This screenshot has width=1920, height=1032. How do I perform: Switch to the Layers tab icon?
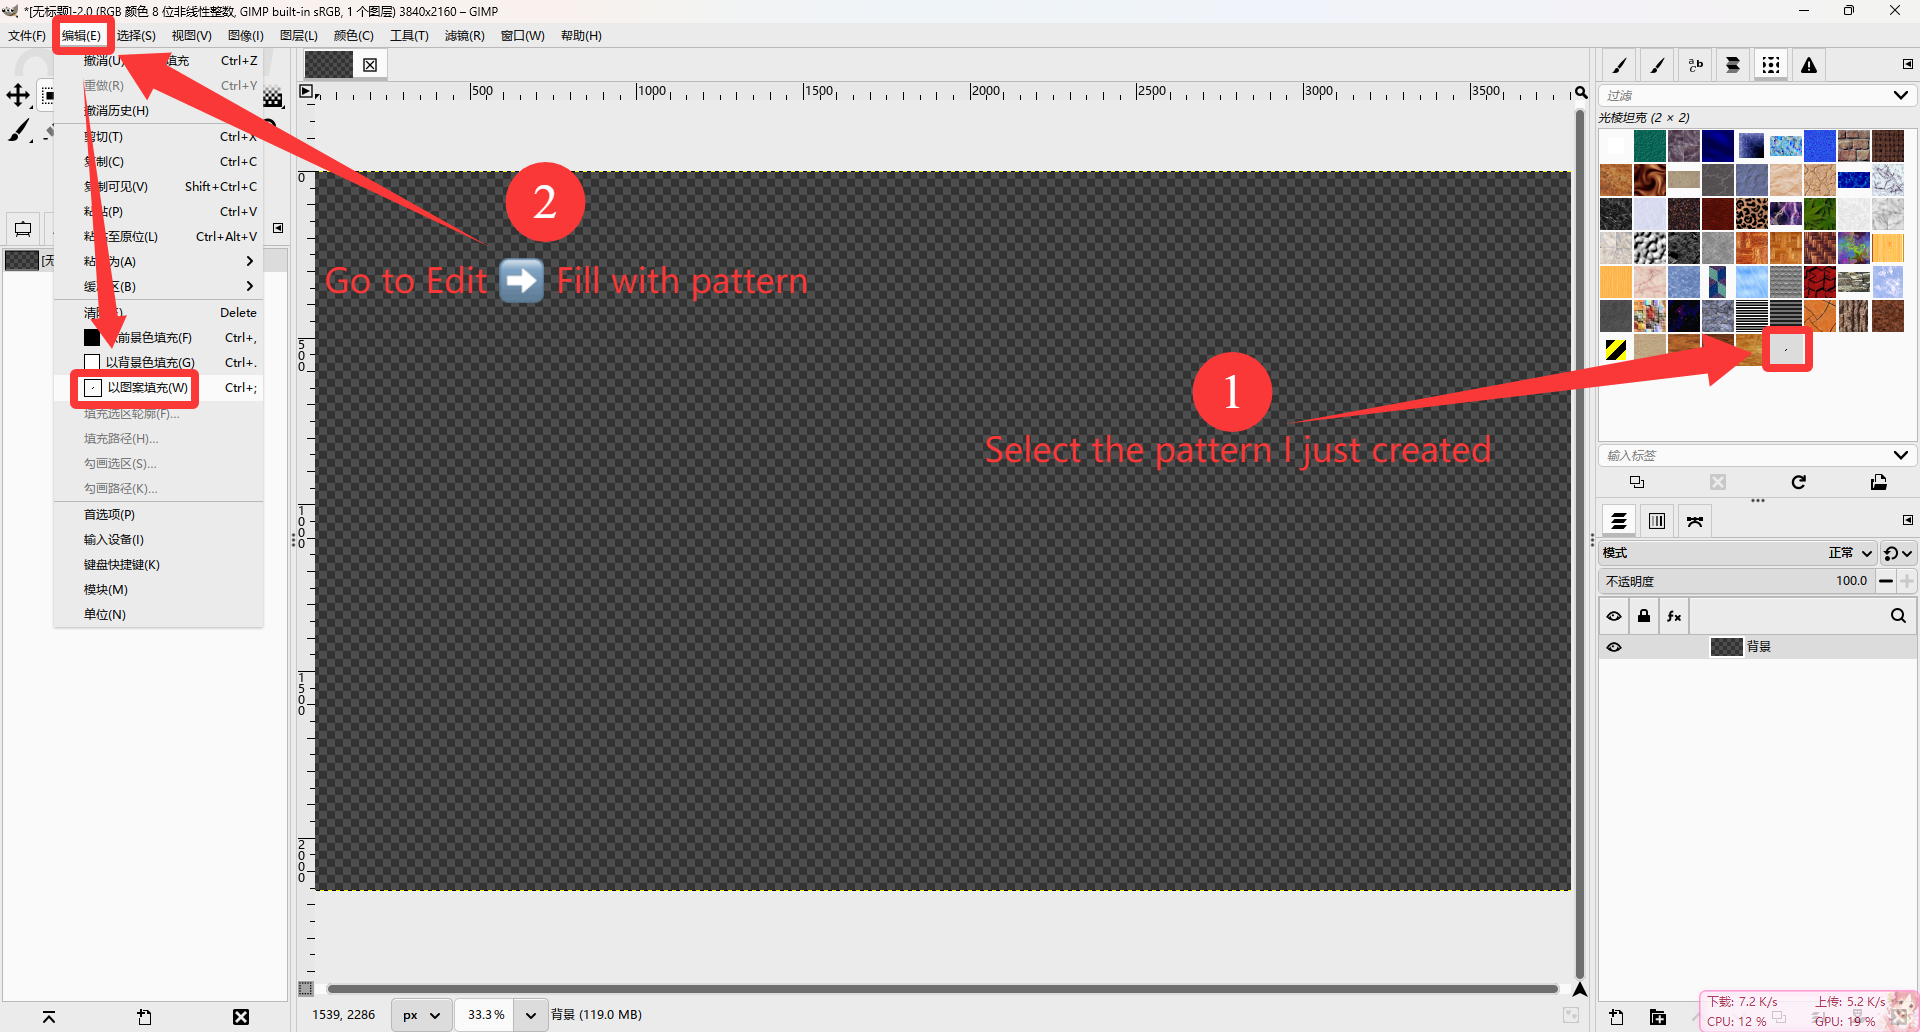pyautogui.click(x=1619, y=521)
